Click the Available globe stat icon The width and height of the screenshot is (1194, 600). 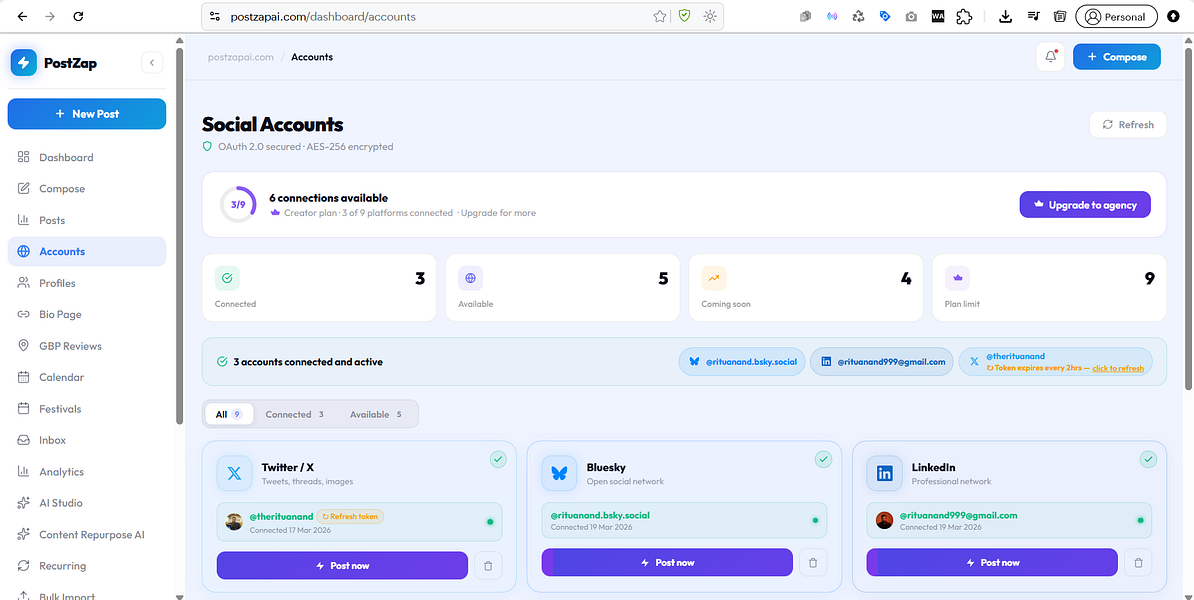(471, 279)
